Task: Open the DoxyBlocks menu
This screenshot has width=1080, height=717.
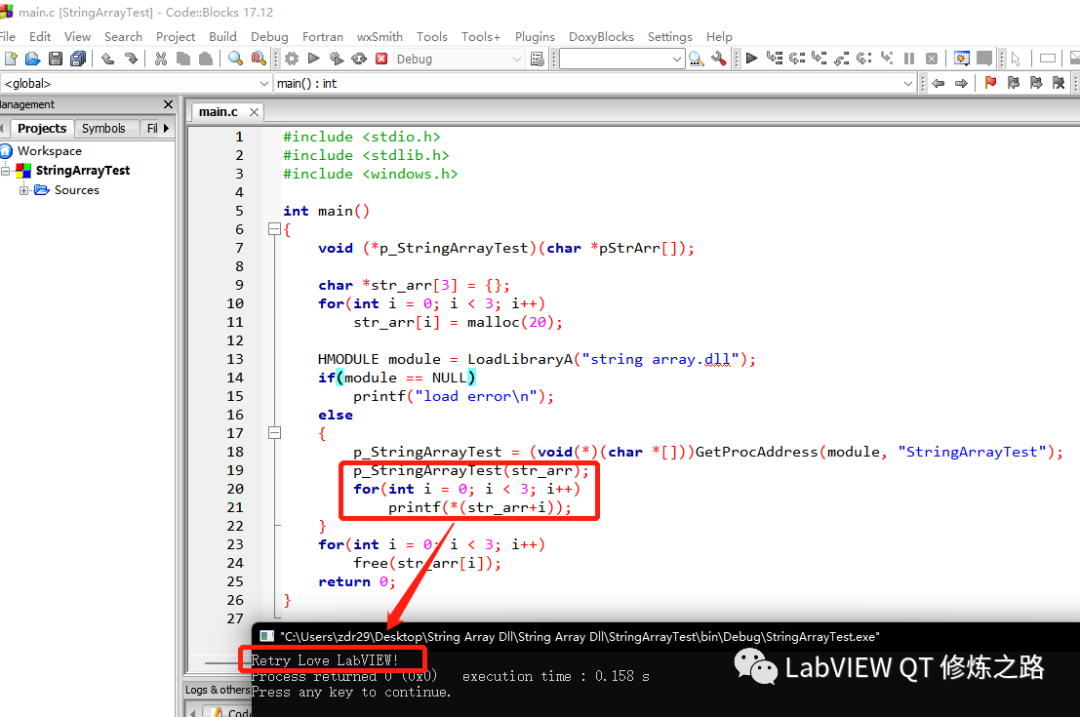Action: tap(601, 37)
